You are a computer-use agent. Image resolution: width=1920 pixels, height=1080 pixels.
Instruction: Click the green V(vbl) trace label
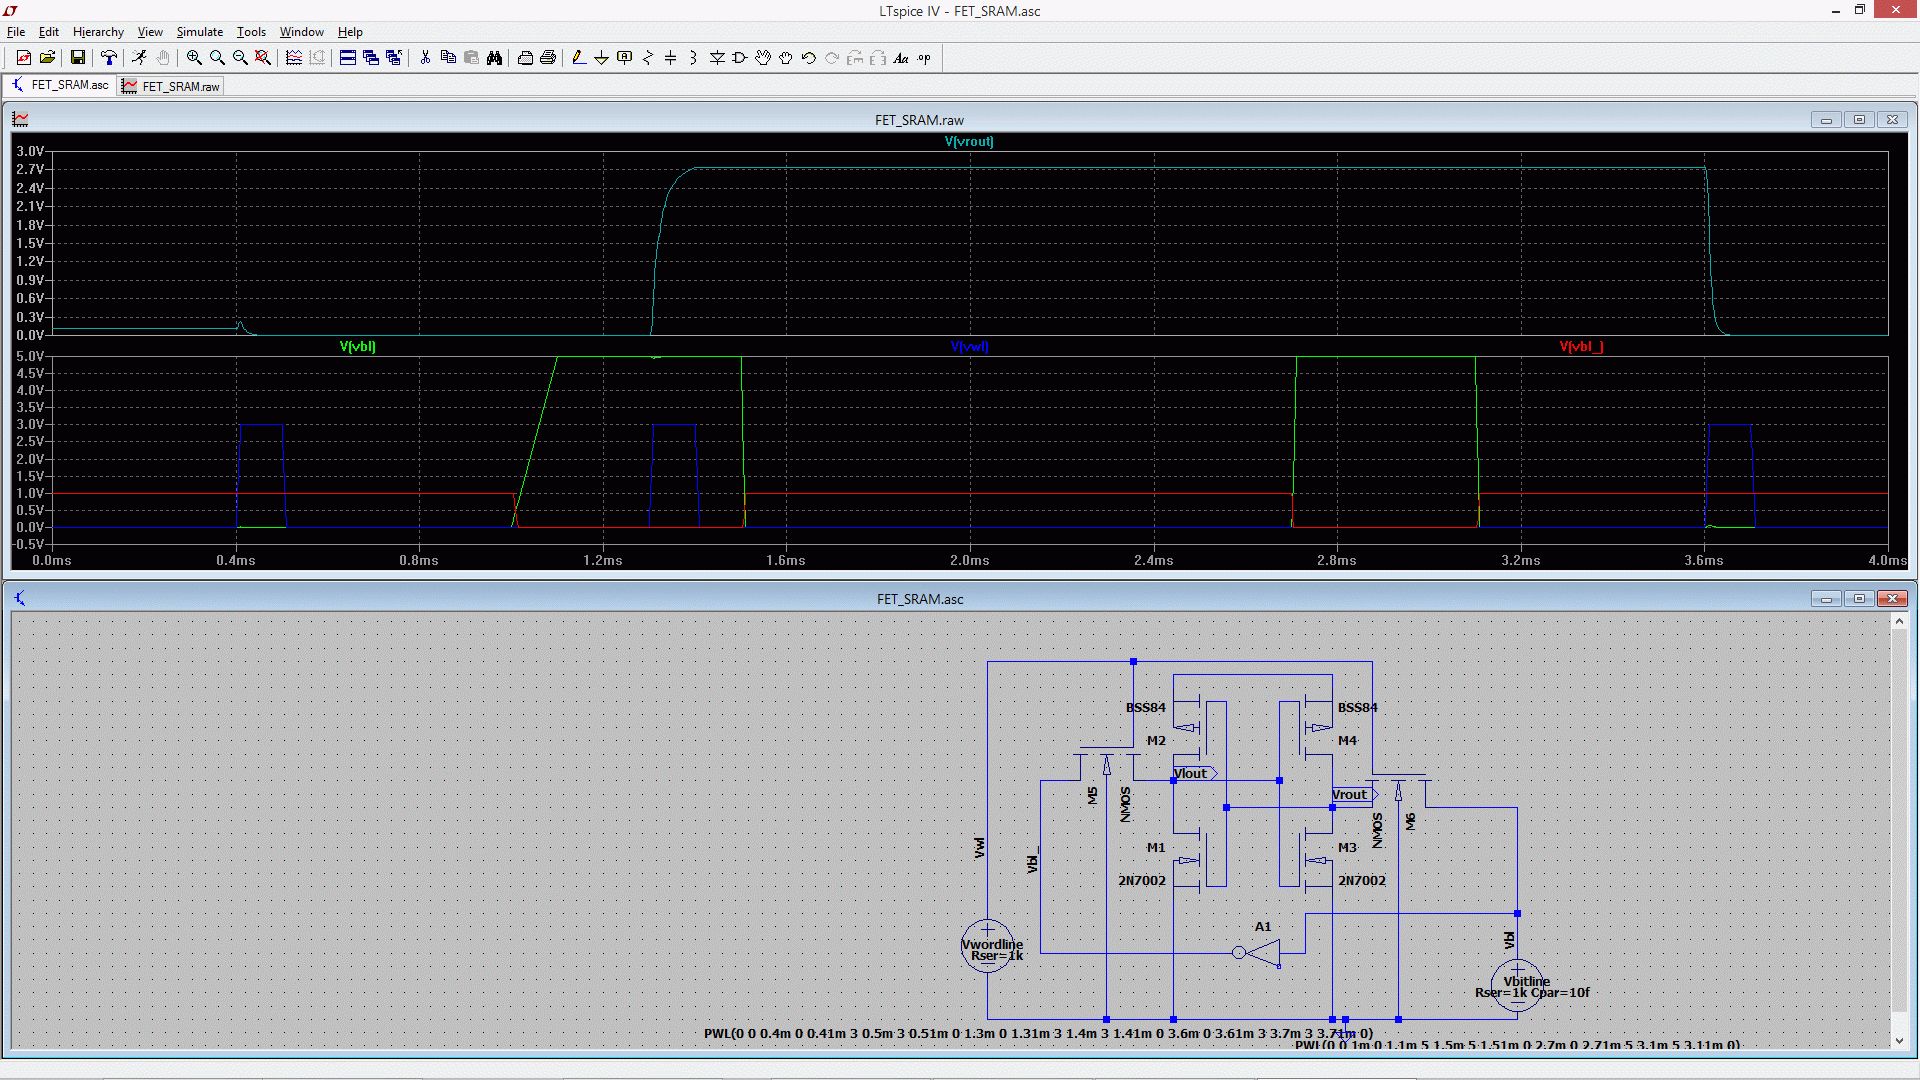click(357, 347)
